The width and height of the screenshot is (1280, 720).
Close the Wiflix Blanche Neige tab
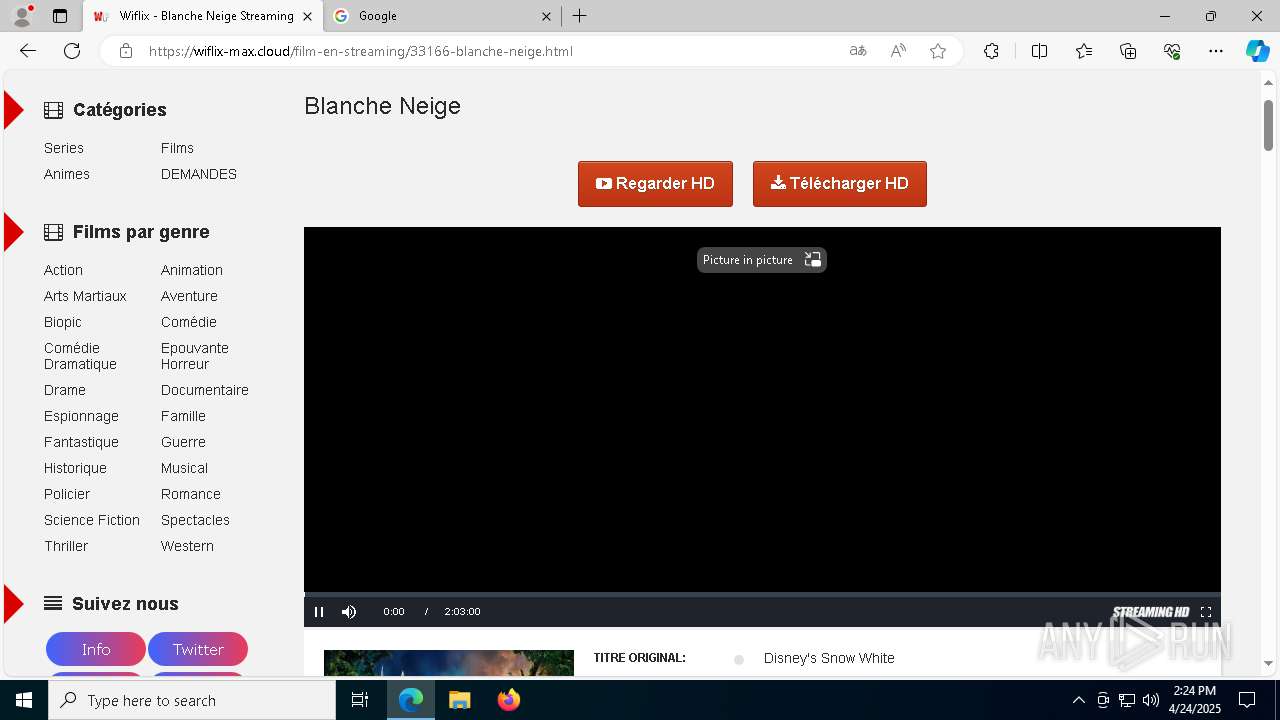click(307, 16)
